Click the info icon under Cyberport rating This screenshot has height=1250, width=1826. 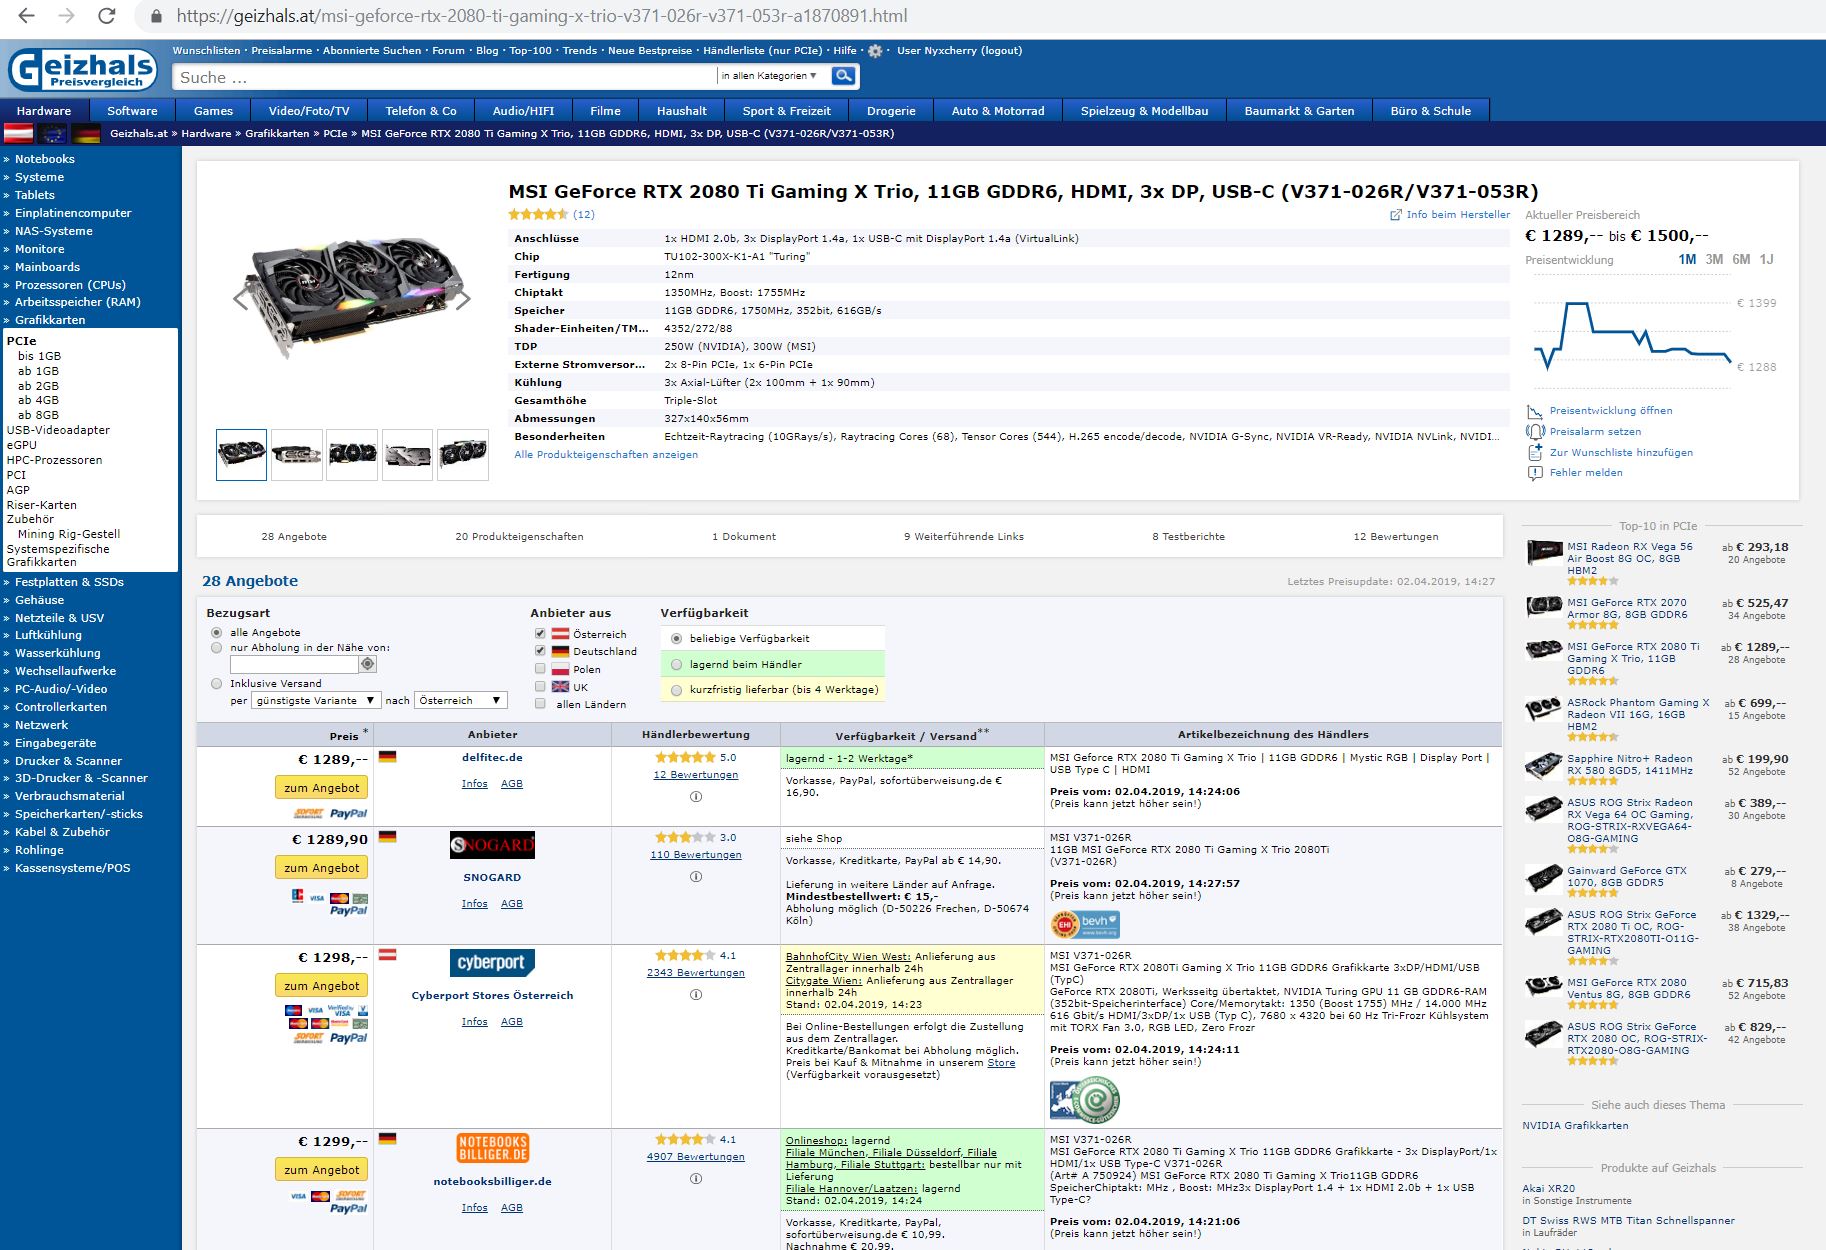point(696,995)
